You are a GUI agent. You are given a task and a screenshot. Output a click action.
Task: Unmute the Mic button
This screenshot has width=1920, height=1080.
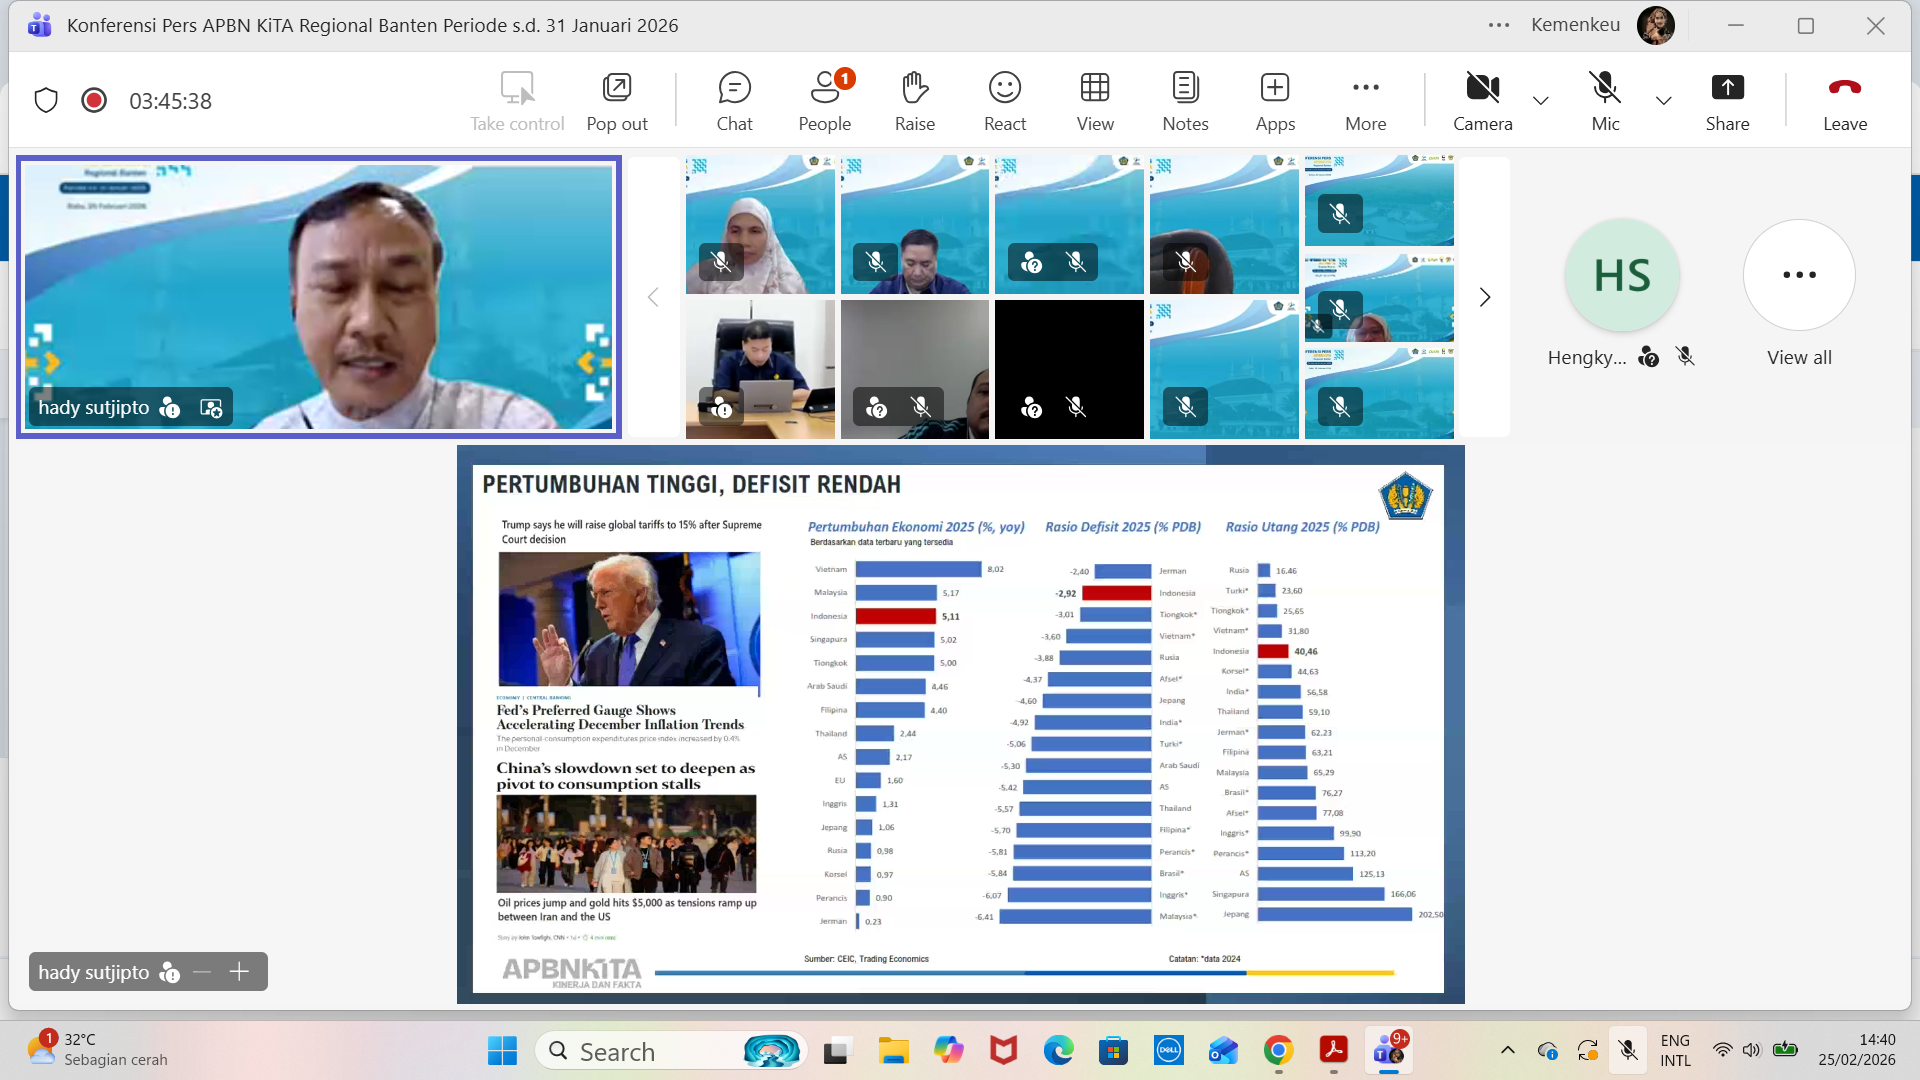pos(1605,100)
